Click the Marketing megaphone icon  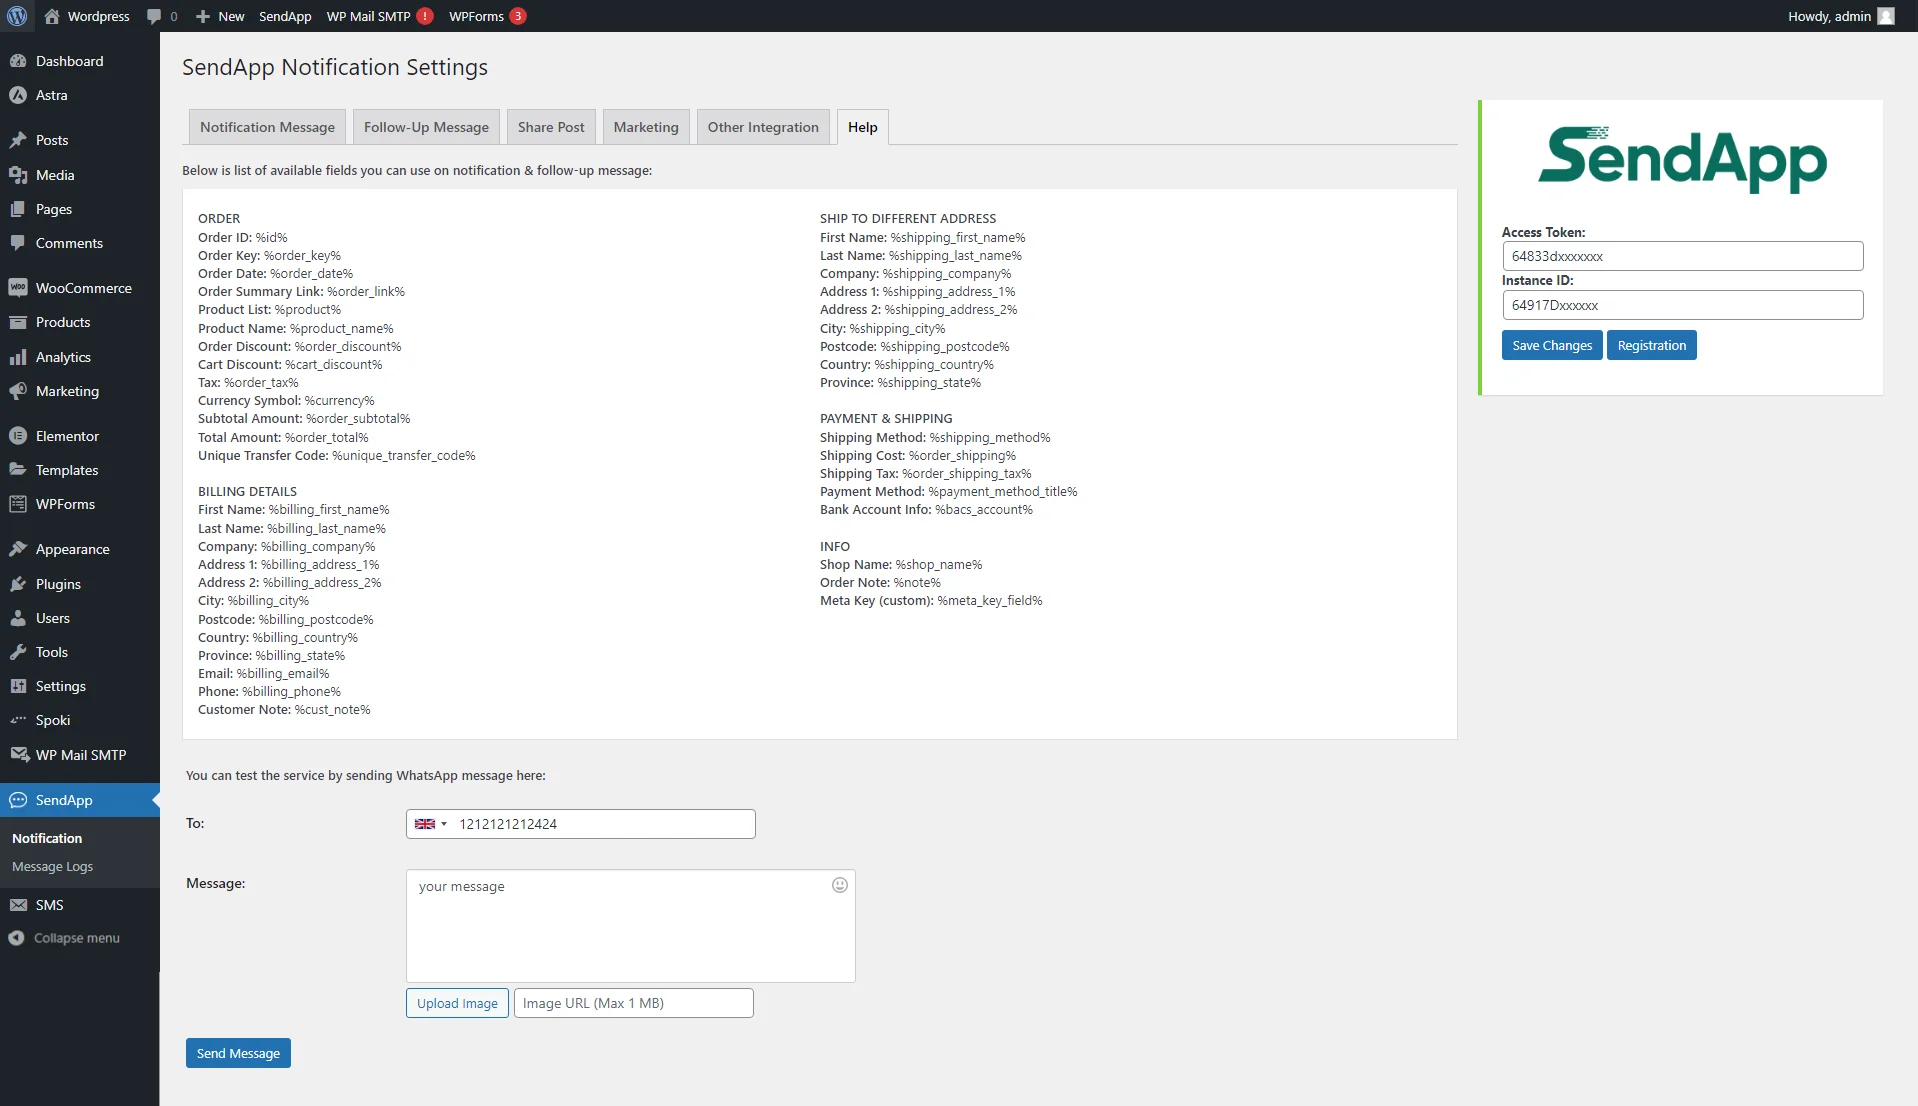pos(18,391)
